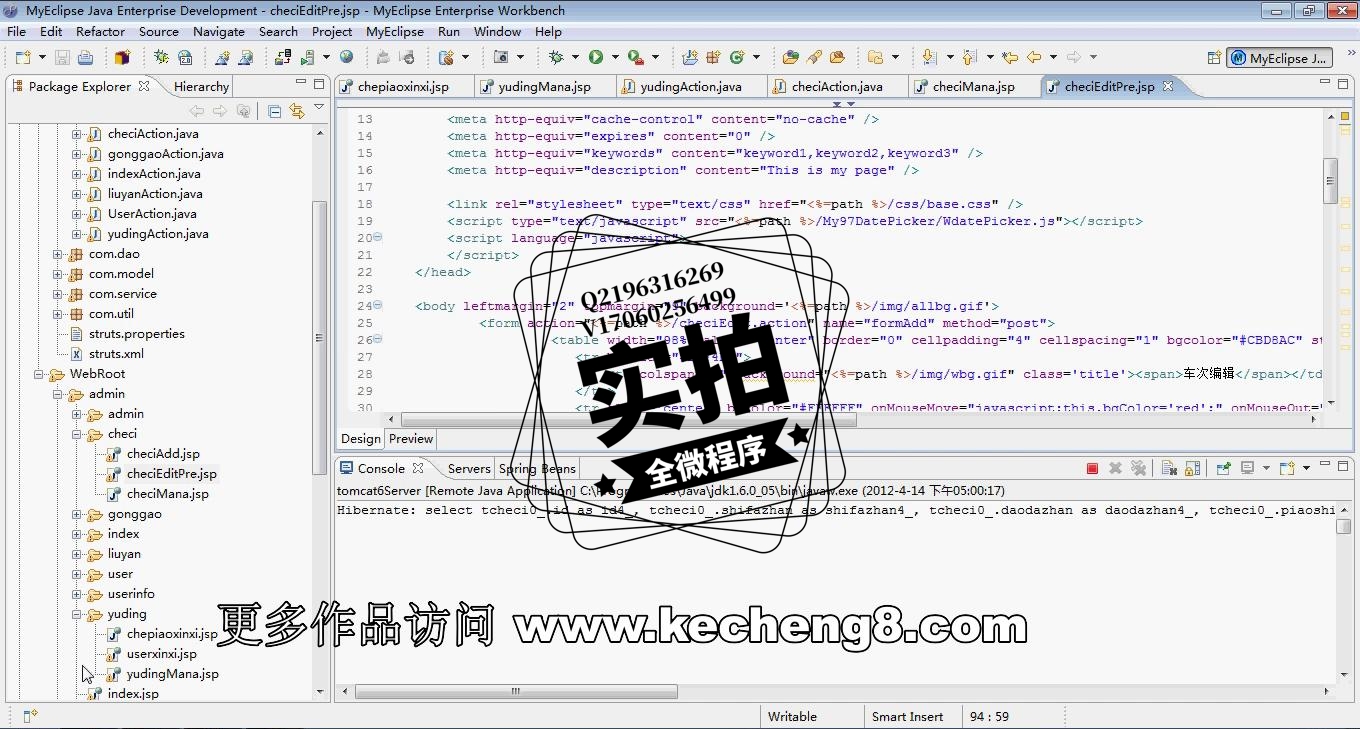Minimize the Package Explorer view
The image size is (1360, 729).
(x=301, y=83)
